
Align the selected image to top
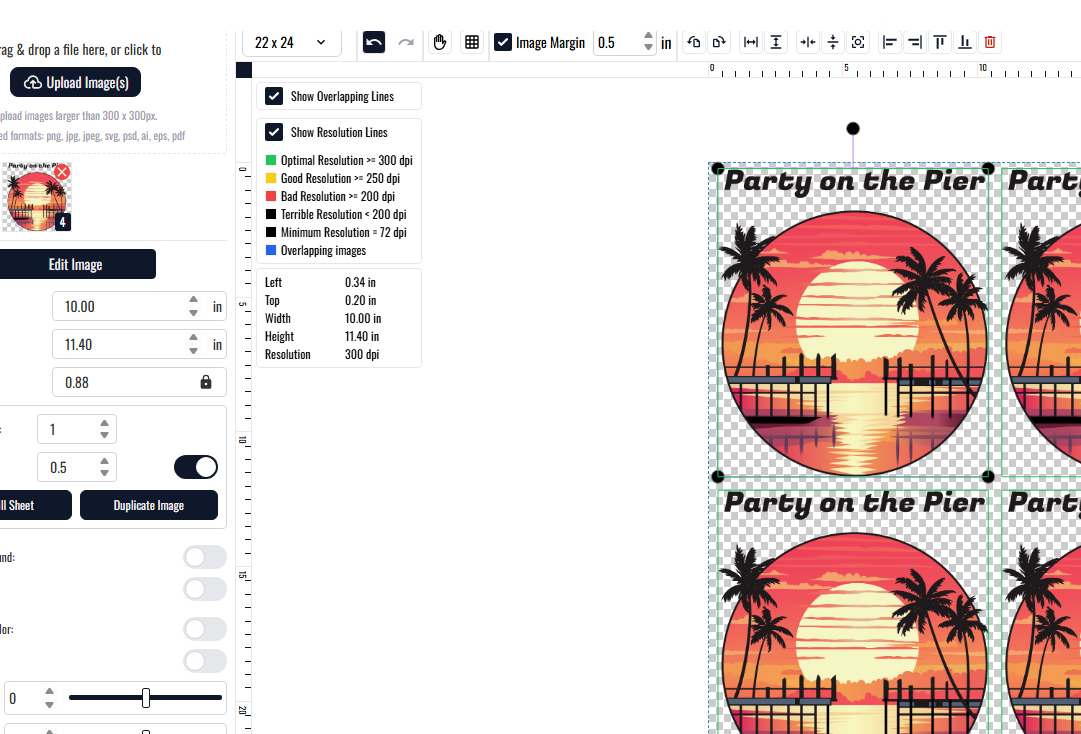pos(940,42)
